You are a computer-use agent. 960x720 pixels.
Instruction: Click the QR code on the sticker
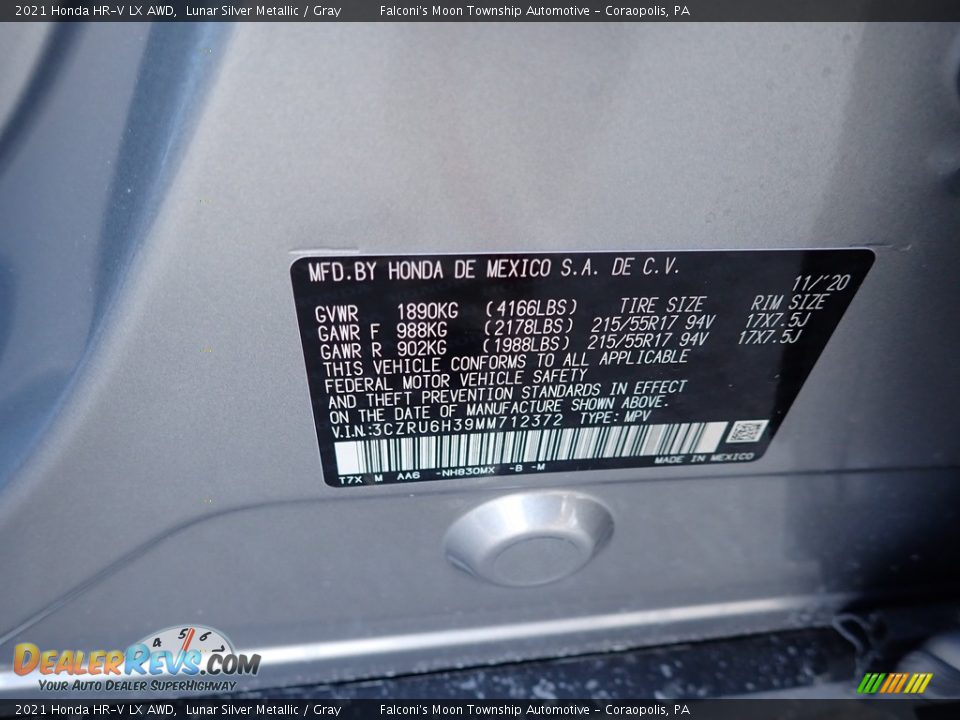[x=746, y=432]
